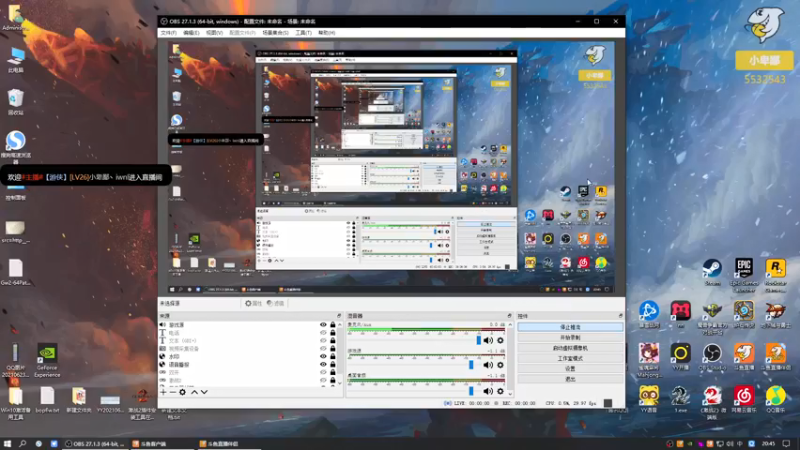The height and width of the screenshot is (450, 800).
Task: Undock the controls panel via float icon
Action: coord(620,316)
